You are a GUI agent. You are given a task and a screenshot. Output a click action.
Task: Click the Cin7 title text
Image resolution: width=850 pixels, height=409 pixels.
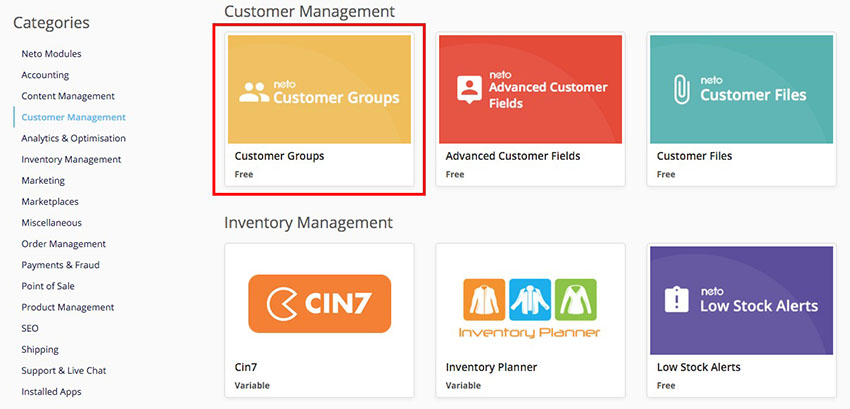click(x=246, y=367)
